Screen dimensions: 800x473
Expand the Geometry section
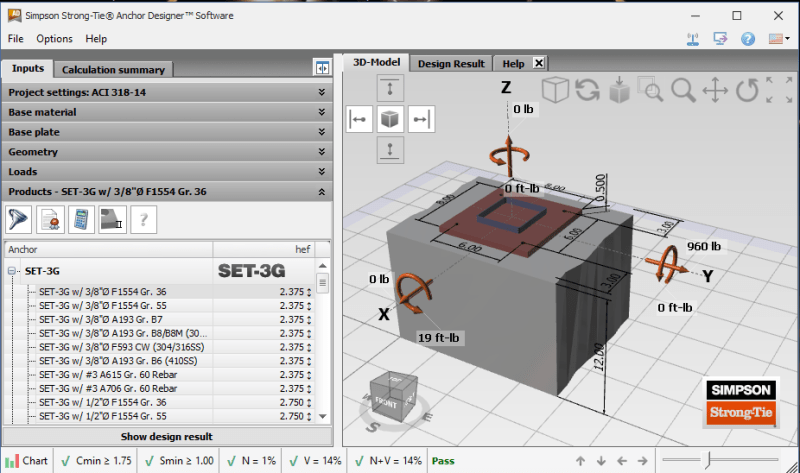point(167,152)
